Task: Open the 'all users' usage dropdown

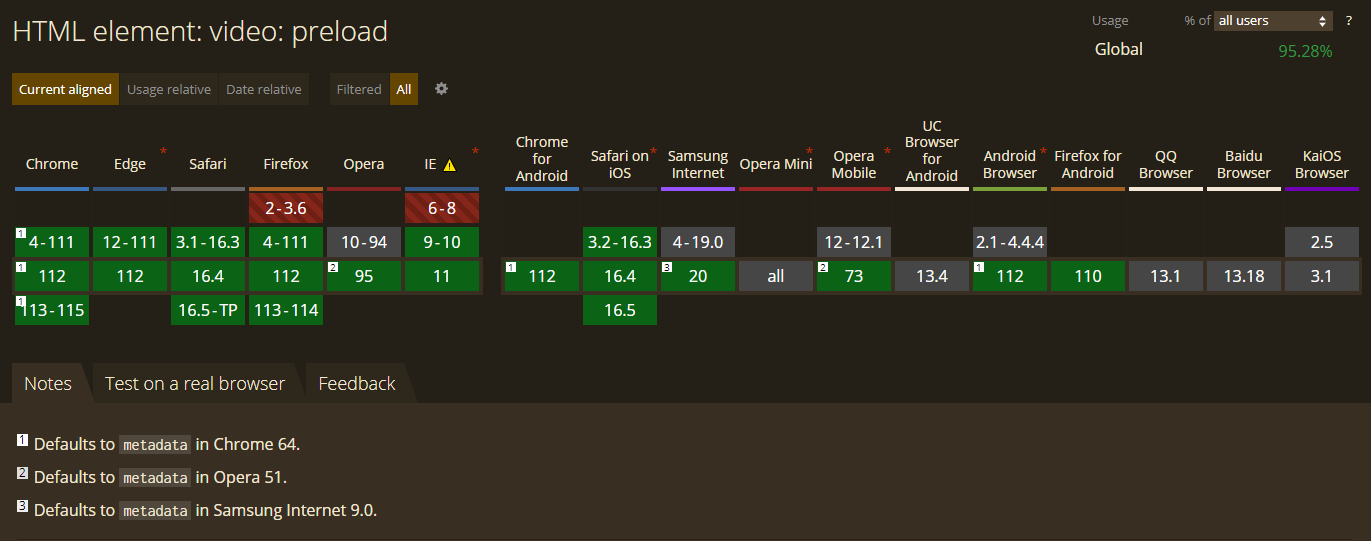Action: 1273,21
